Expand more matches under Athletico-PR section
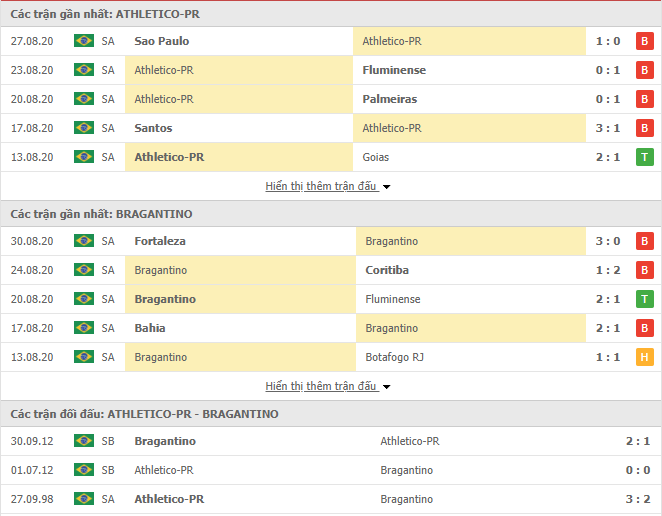This screenshot has width=662, height=516. tap(327, 186)
